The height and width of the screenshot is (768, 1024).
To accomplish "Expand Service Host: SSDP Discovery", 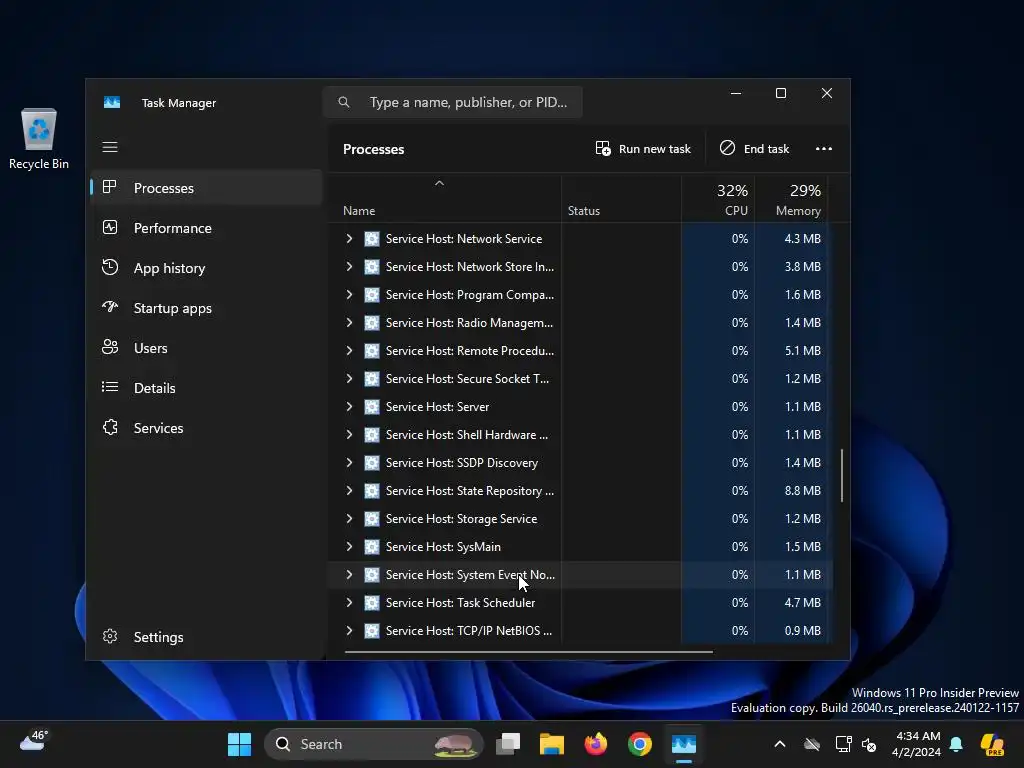I will pyautogui.click(x=349, y=463).
